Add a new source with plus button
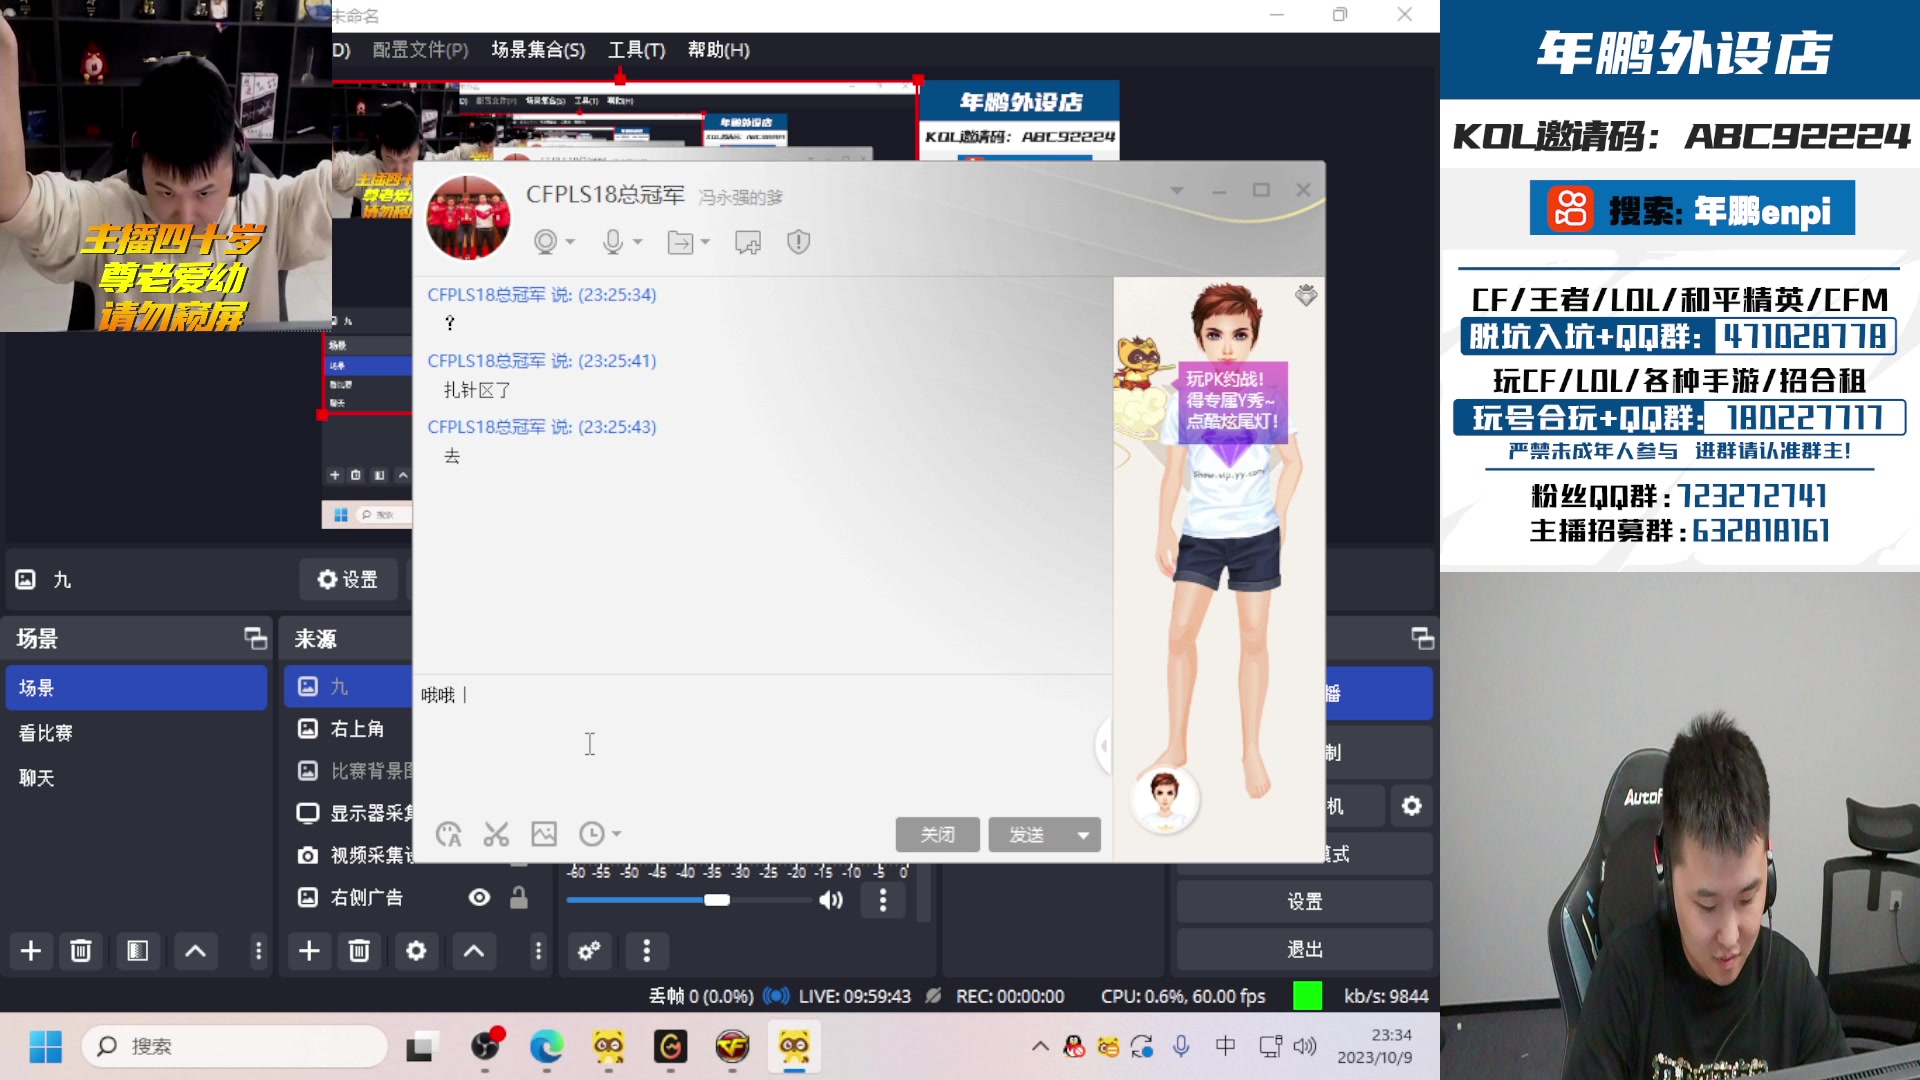 pos(309,951)
